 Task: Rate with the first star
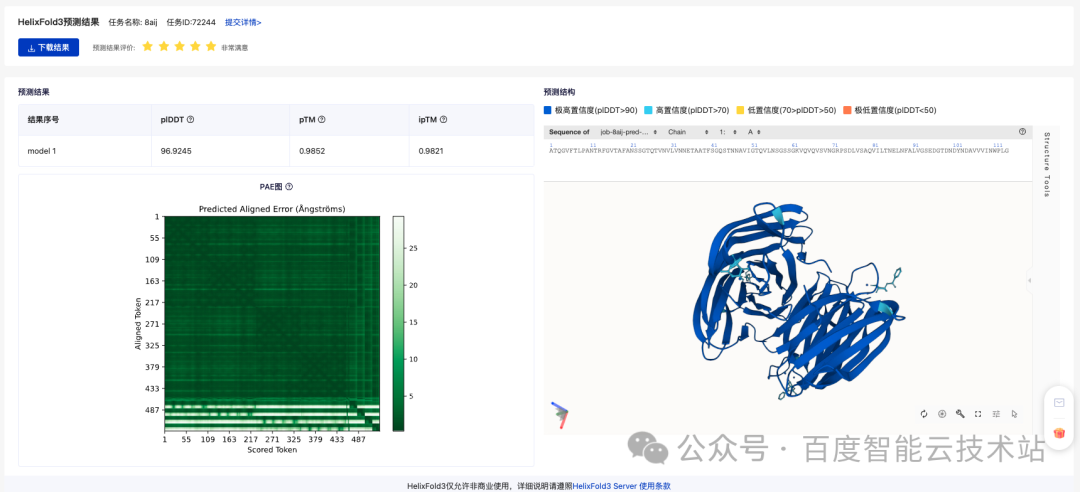tap(147, 47)
